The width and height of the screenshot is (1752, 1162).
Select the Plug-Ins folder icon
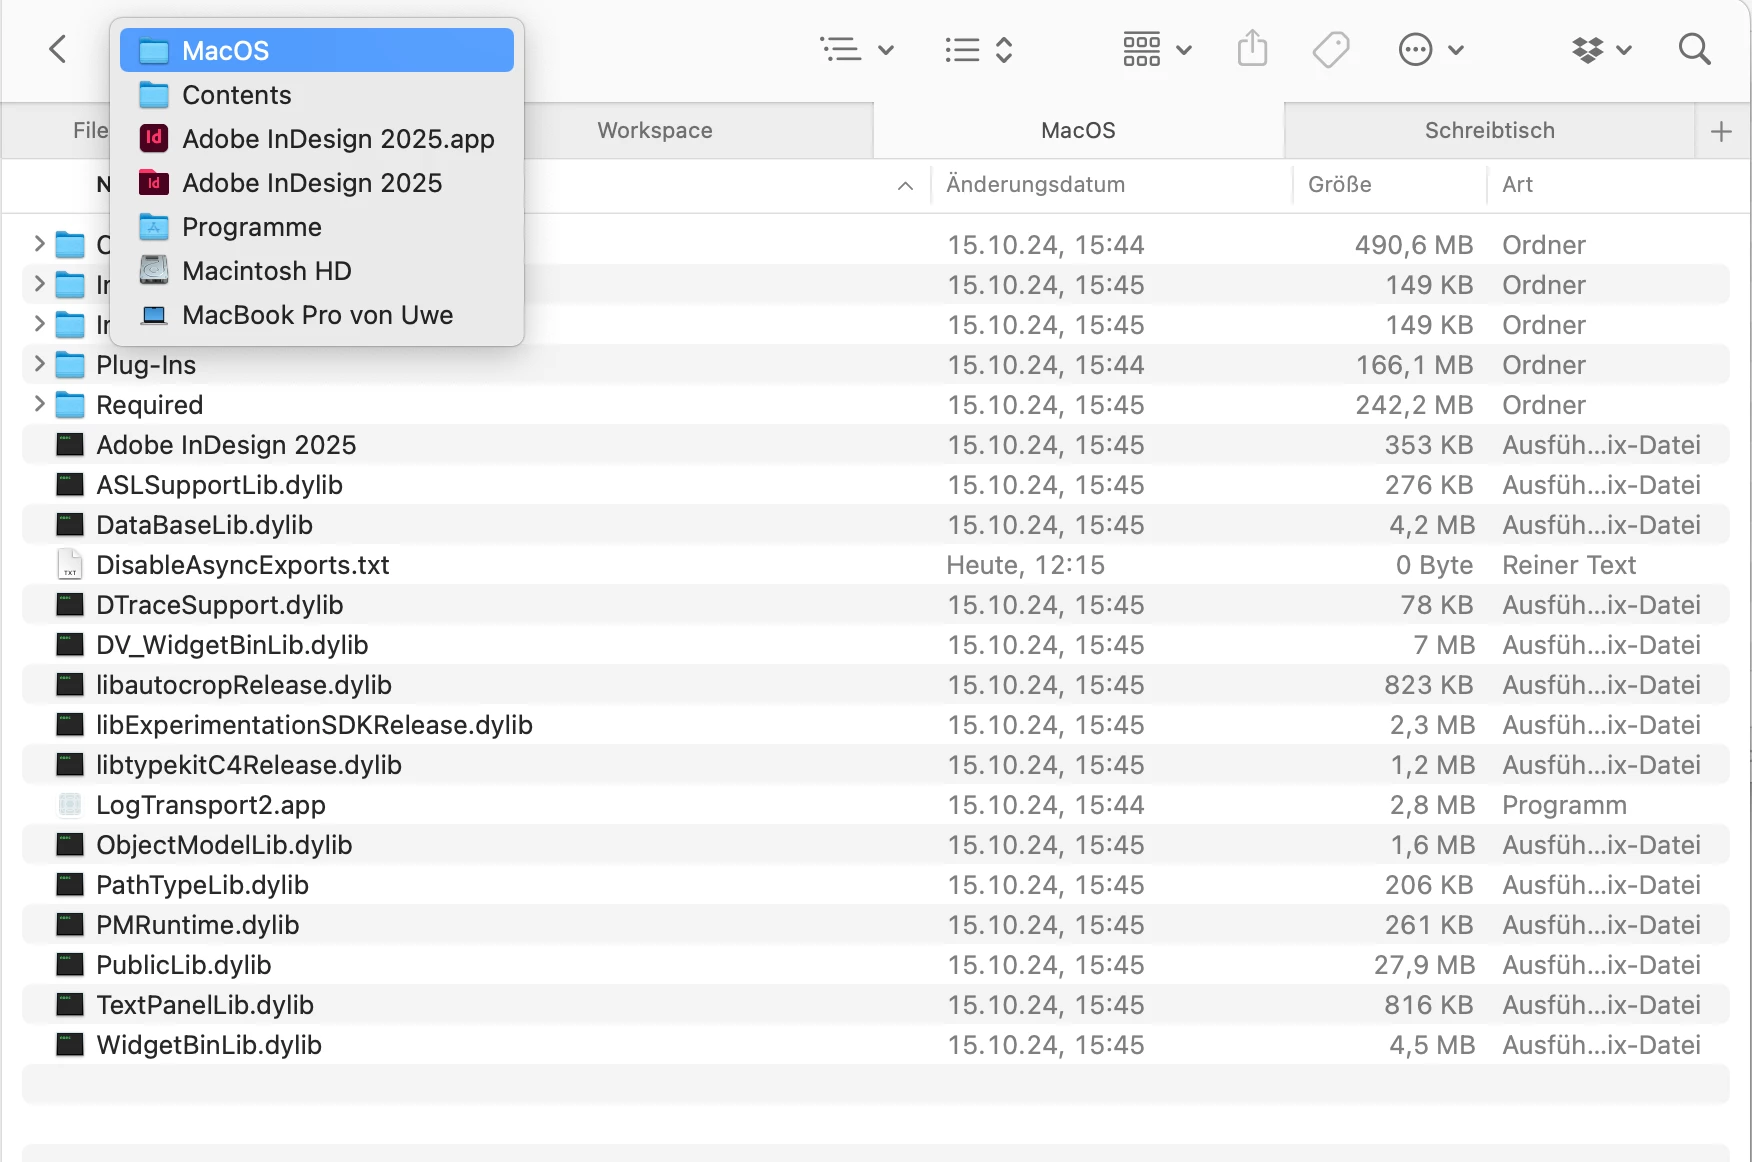(70, 365)
